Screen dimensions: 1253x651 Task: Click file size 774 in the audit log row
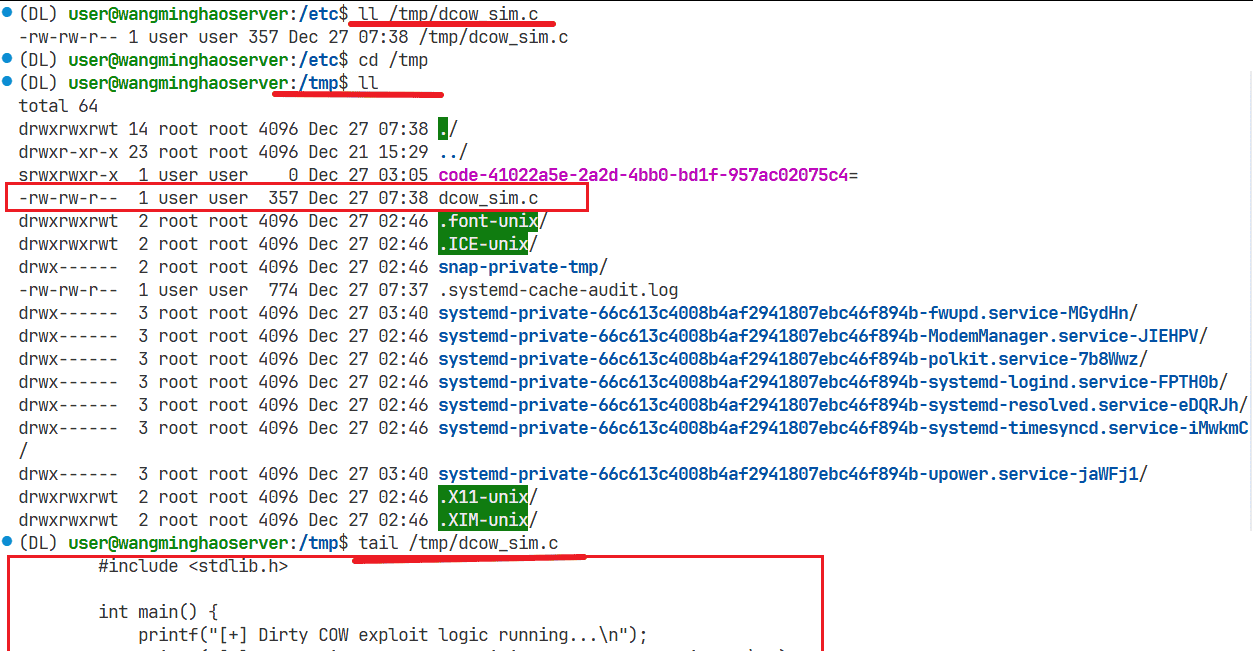283,290
